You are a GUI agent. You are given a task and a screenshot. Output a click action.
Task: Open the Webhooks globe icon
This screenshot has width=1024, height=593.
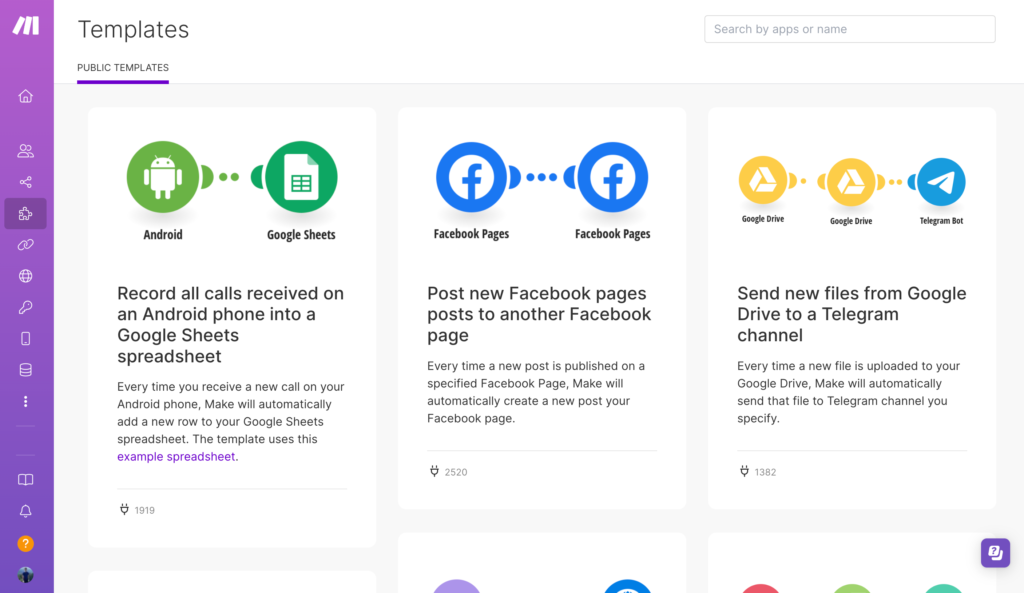point(25,276)
